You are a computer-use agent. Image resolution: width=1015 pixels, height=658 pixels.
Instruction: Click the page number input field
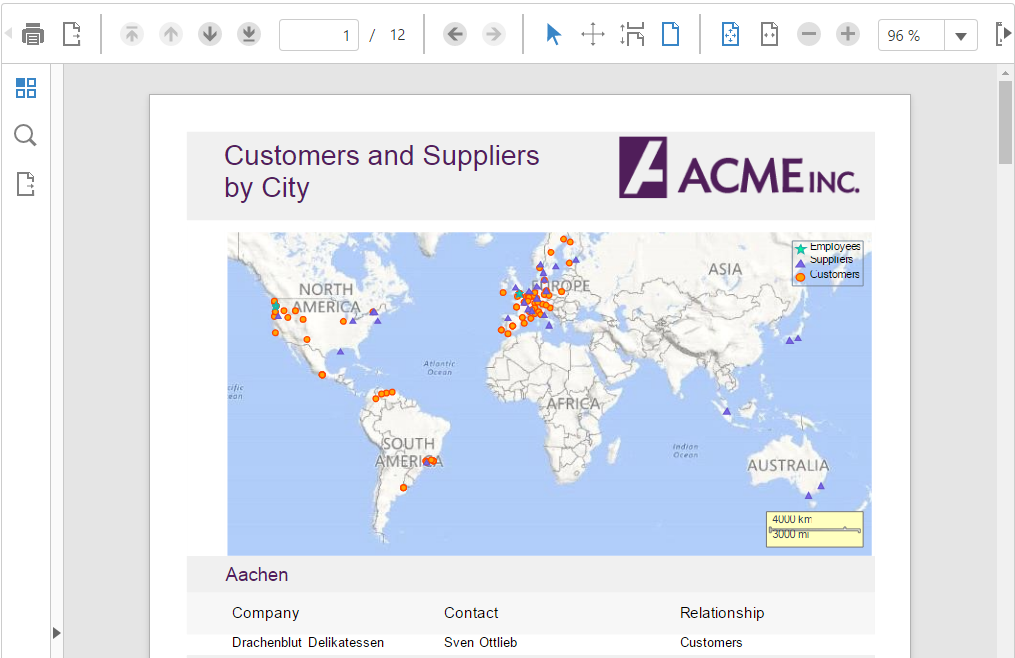coord(318,35)
